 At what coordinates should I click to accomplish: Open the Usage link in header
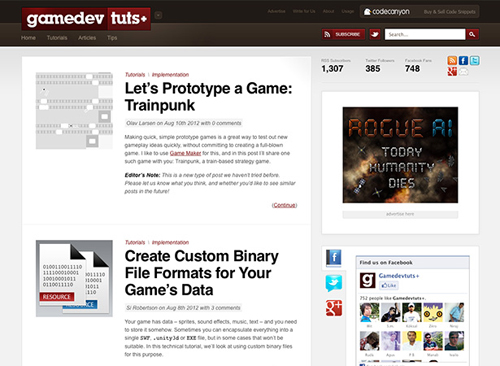pyautogui.click(x=348, y=11)
